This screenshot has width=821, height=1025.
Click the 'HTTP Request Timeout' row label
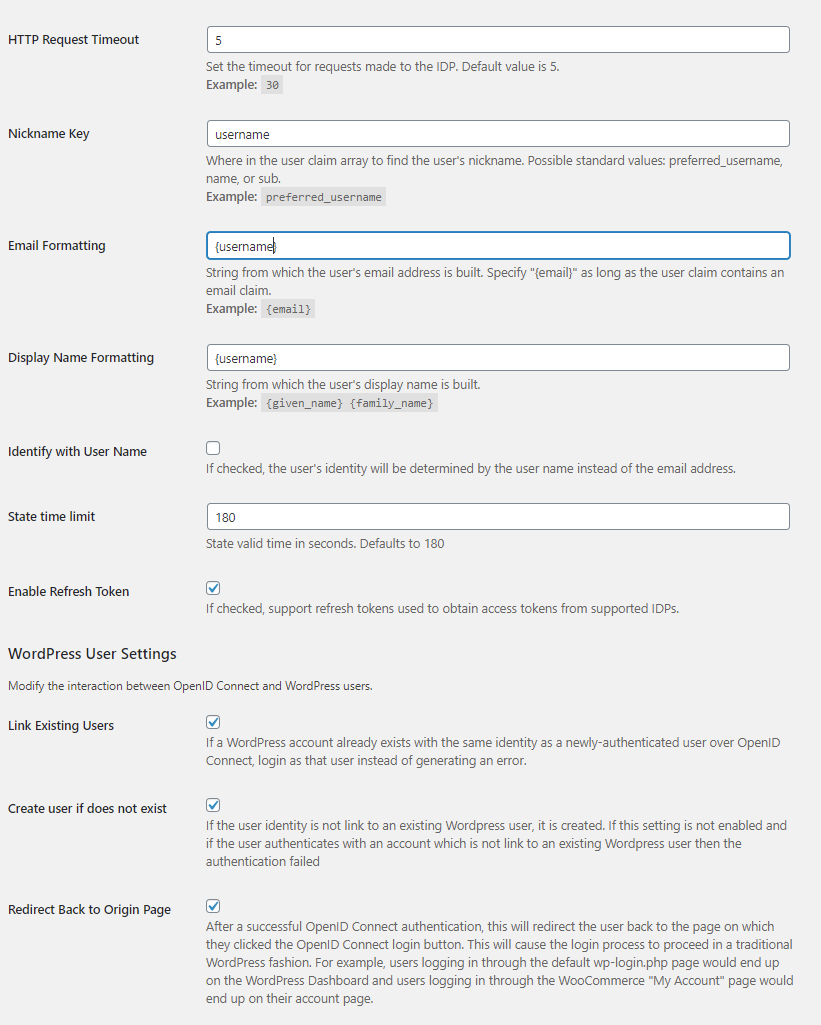pos(74,40)
